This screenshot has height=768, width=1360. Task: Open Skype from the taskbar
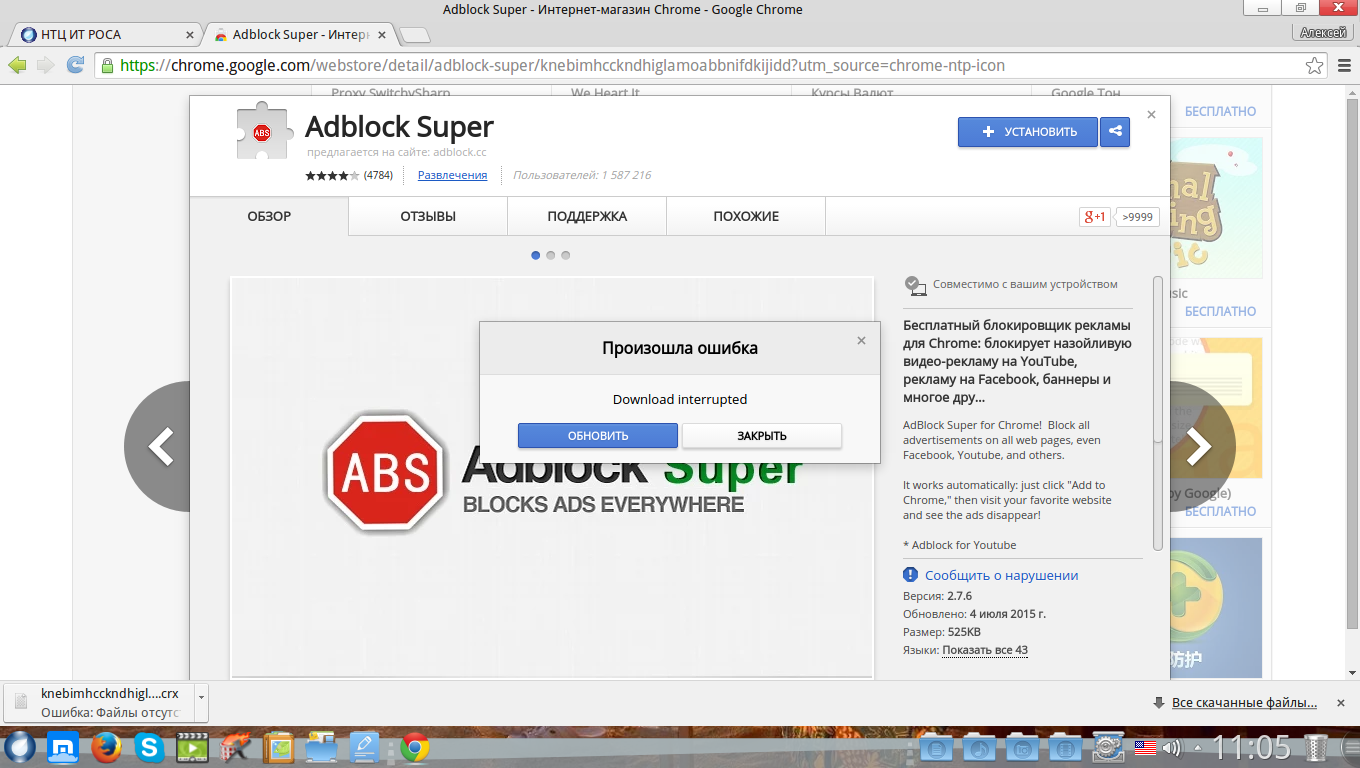[150, 747]
